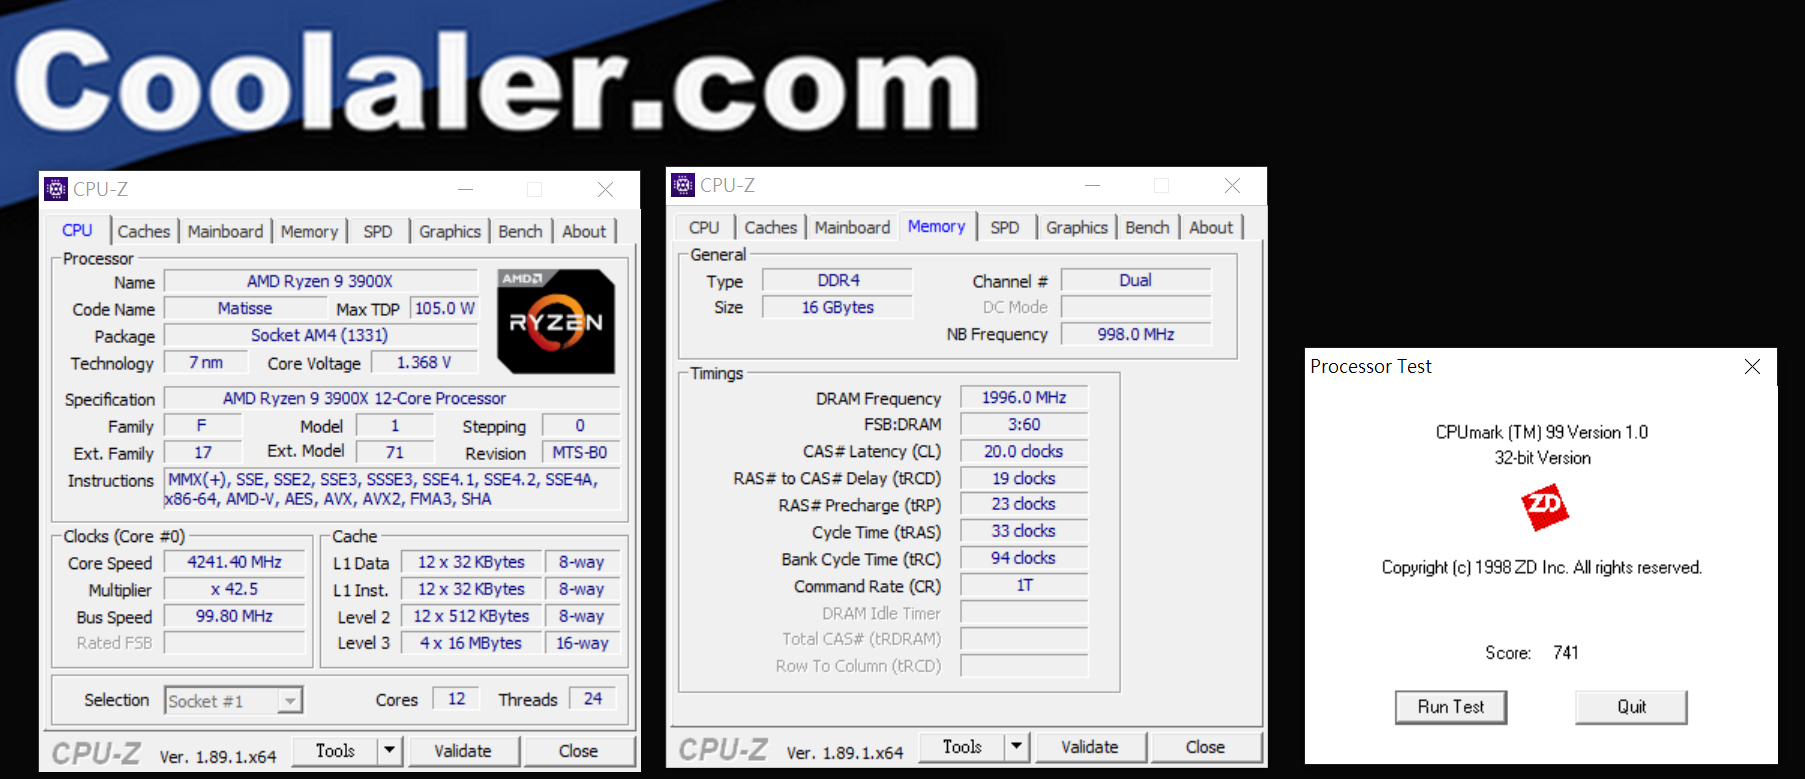1805x779 pixels.
Task: Click the FSB:DRAM value 3:60
Action: coord(1024,424)
